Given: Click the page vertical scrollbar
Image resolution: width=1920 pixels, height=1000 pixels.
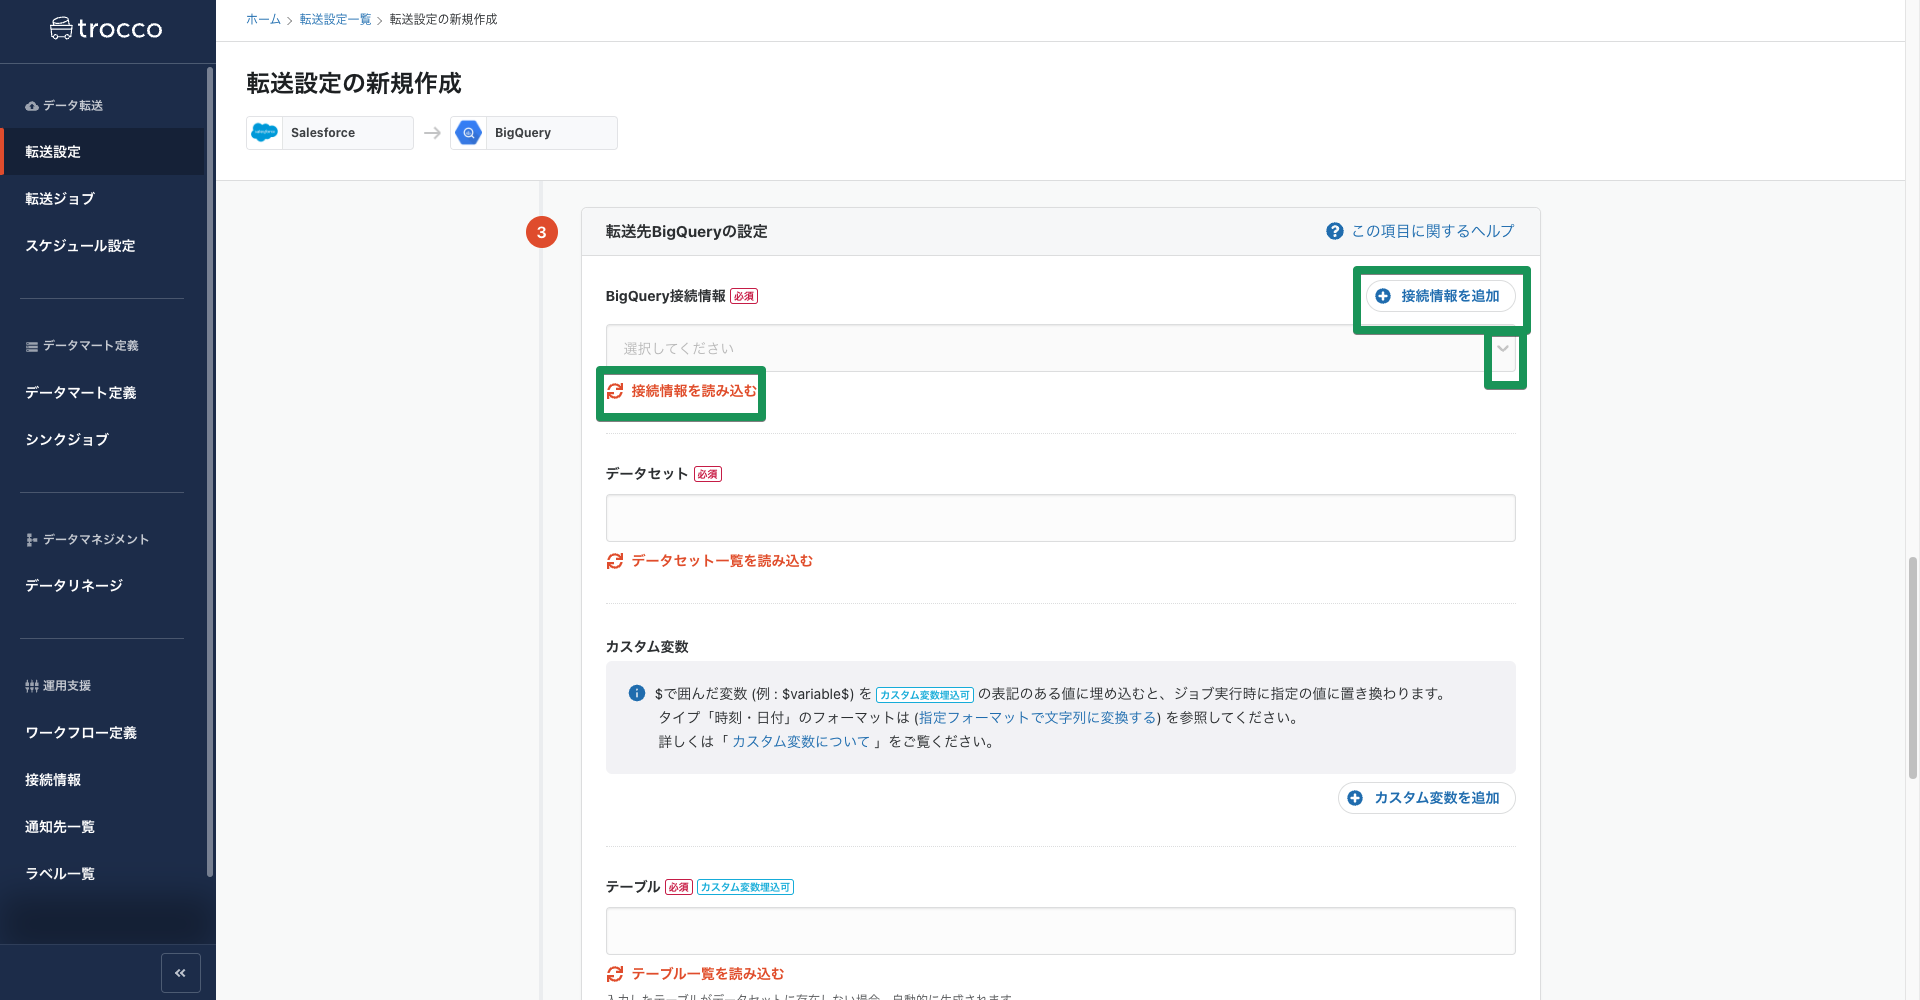Looking at the screenshot, I should tap(1913, 668).
